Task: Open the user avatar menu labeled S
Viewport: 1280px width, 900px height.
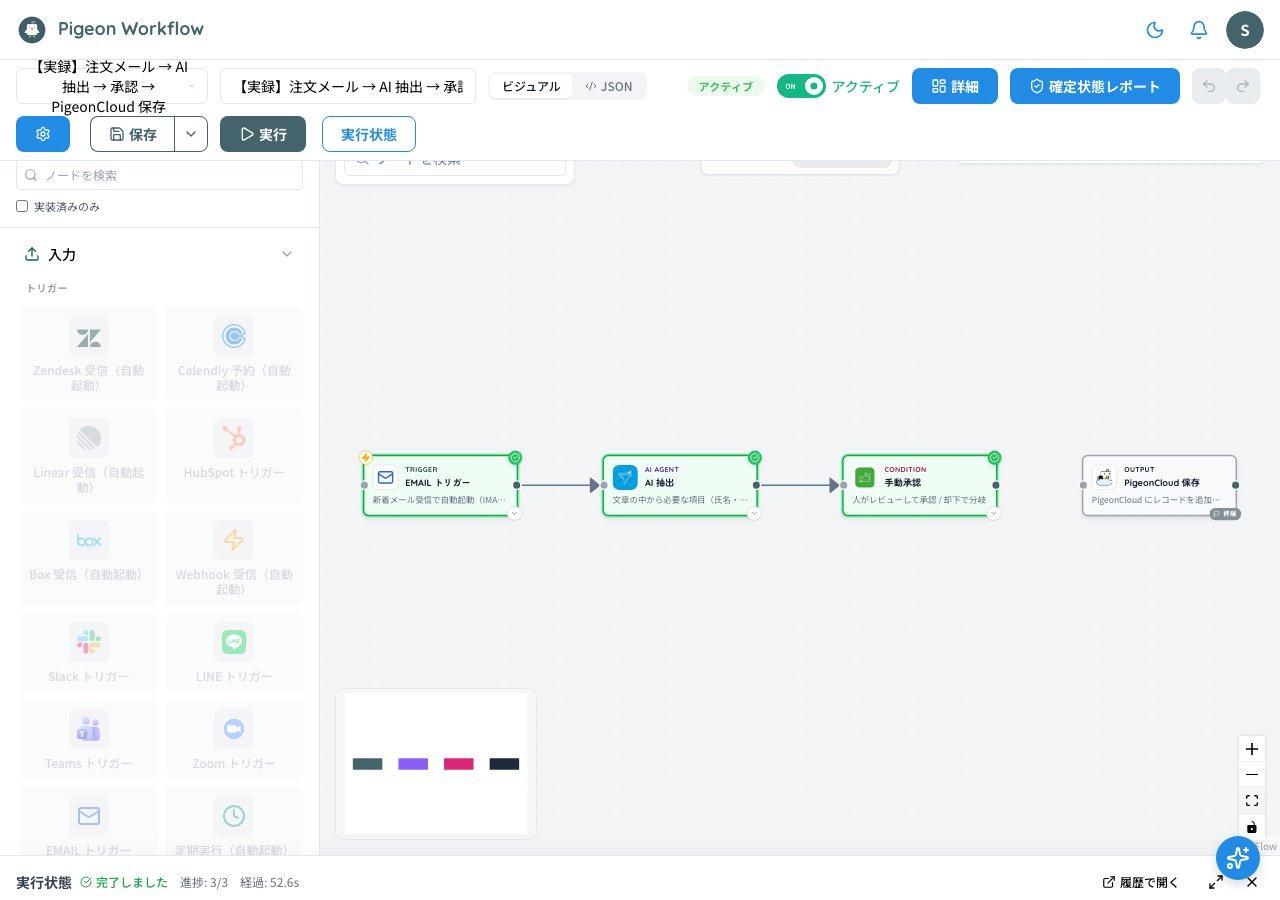Action: point(1245,30)
